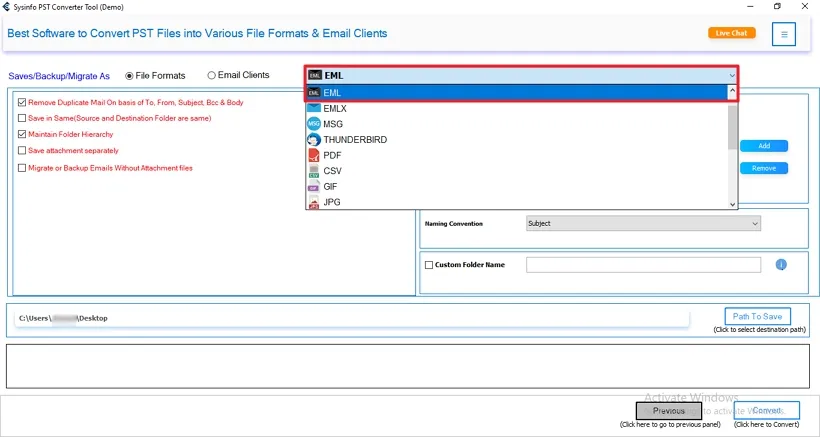Click the Path To Save button

coord(757,316)
